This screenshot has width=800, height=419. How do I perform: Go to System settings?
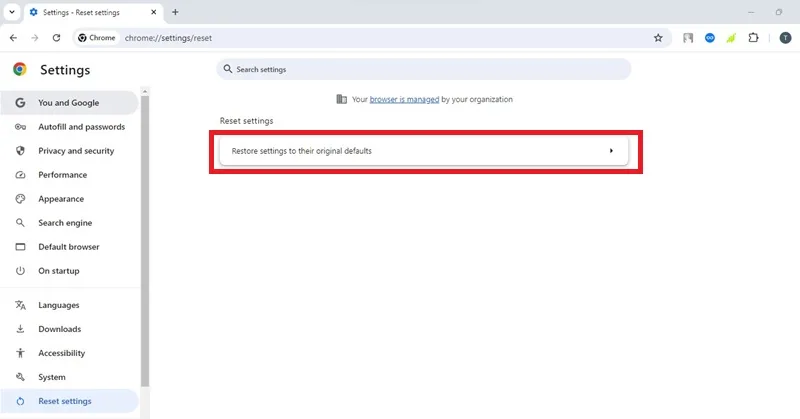pos(69,377)
